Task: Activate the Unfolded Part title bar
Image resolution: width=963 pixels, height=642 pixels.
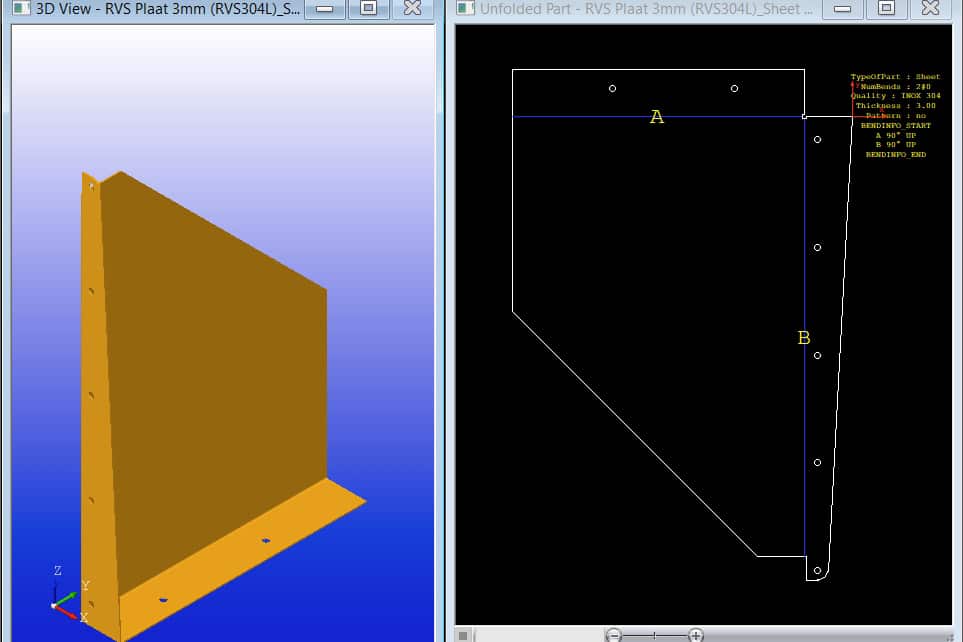Action: 640,9
